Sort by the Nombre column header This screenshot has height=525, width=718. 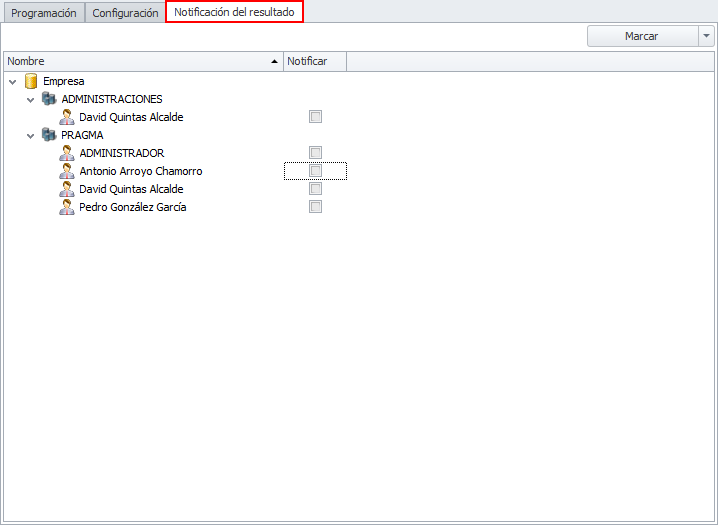coord(144,61)
